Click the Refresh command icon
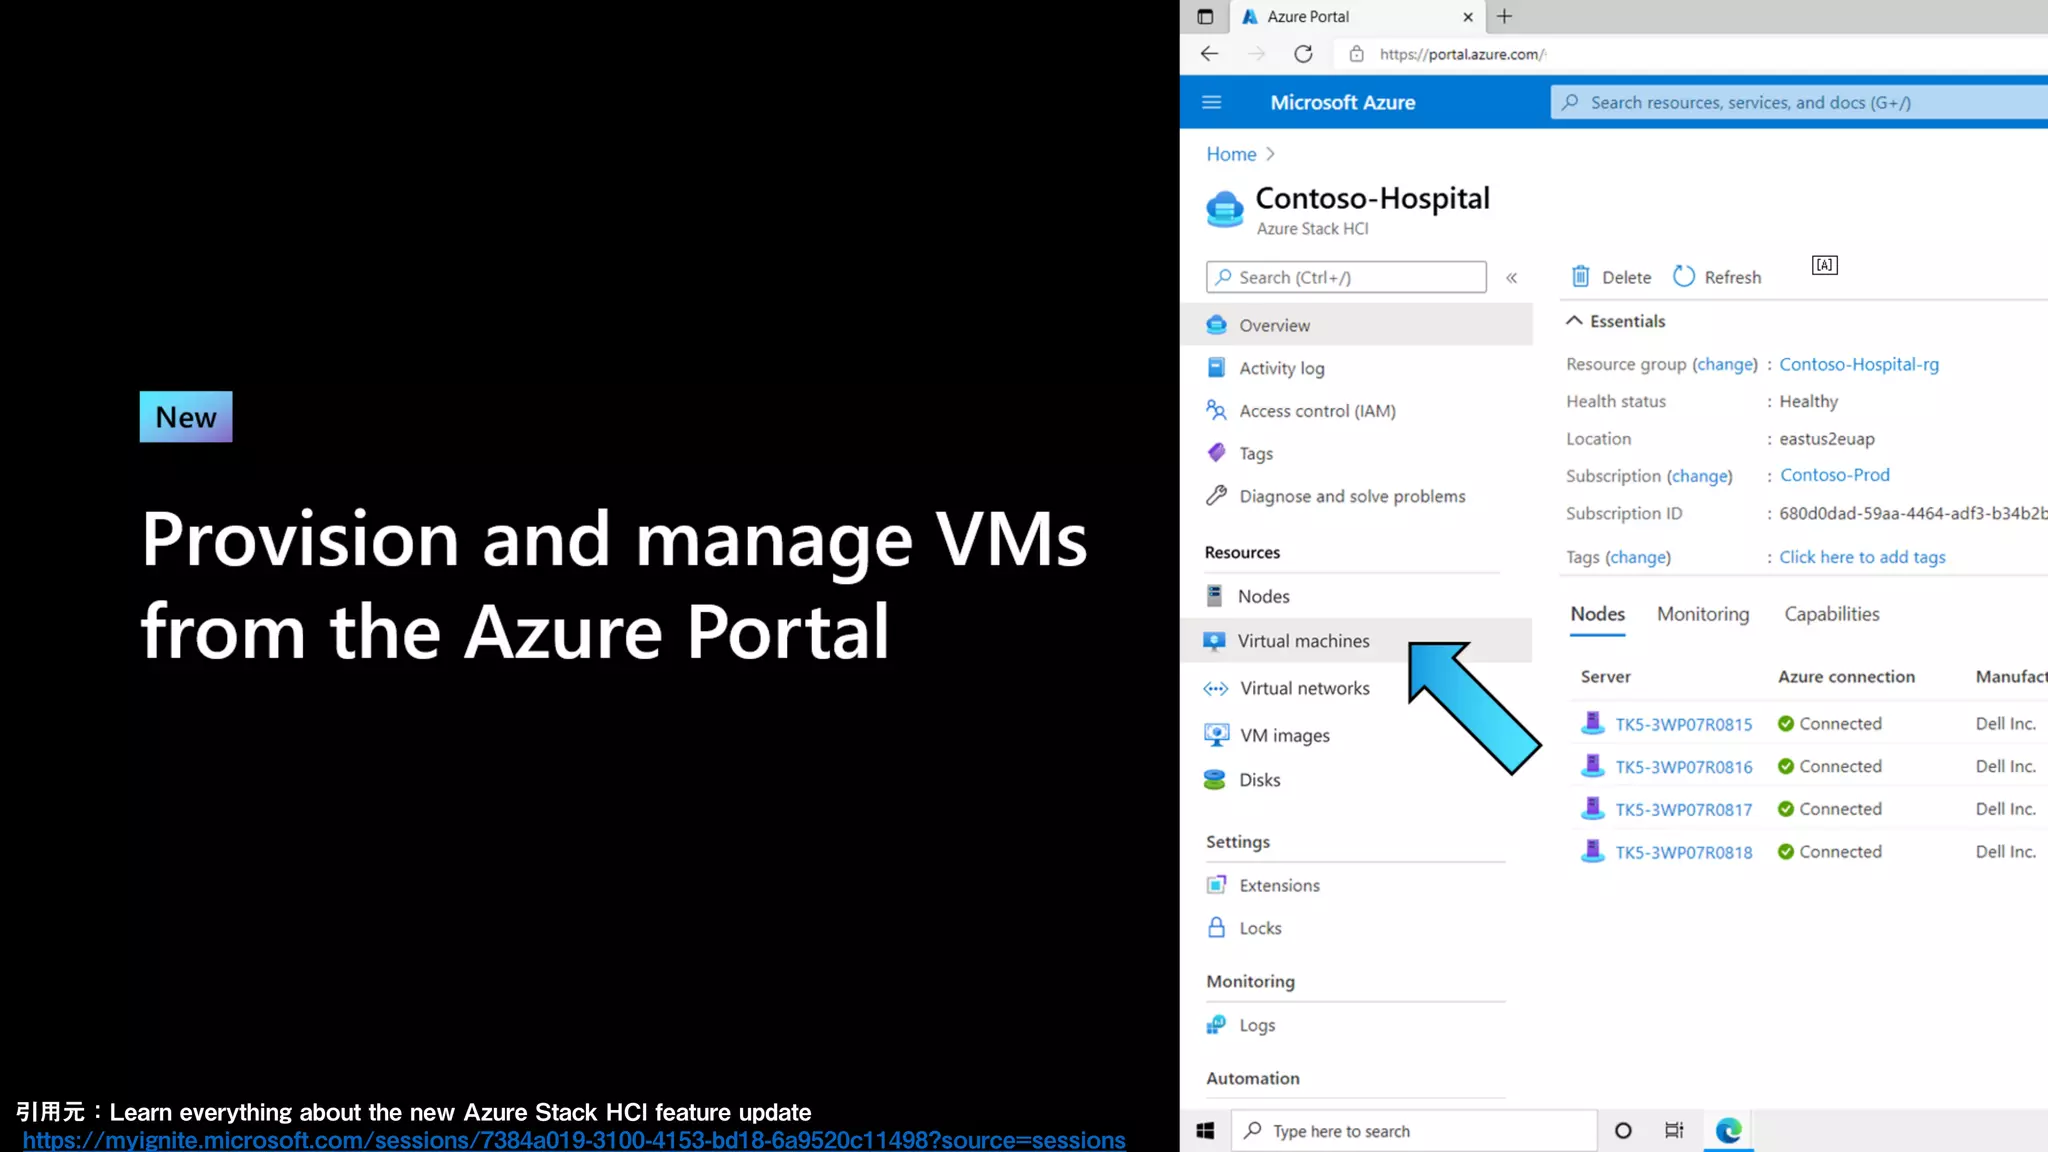The width and height of the screenshot is (2048, 1152). (1684, 276)
